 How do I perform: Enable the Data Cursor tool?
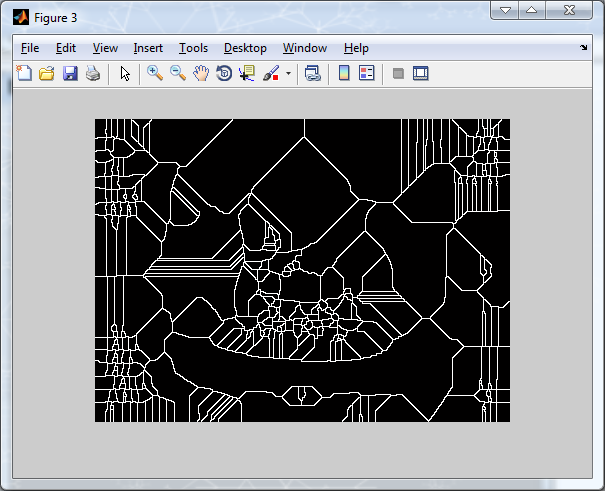point(247,73)
